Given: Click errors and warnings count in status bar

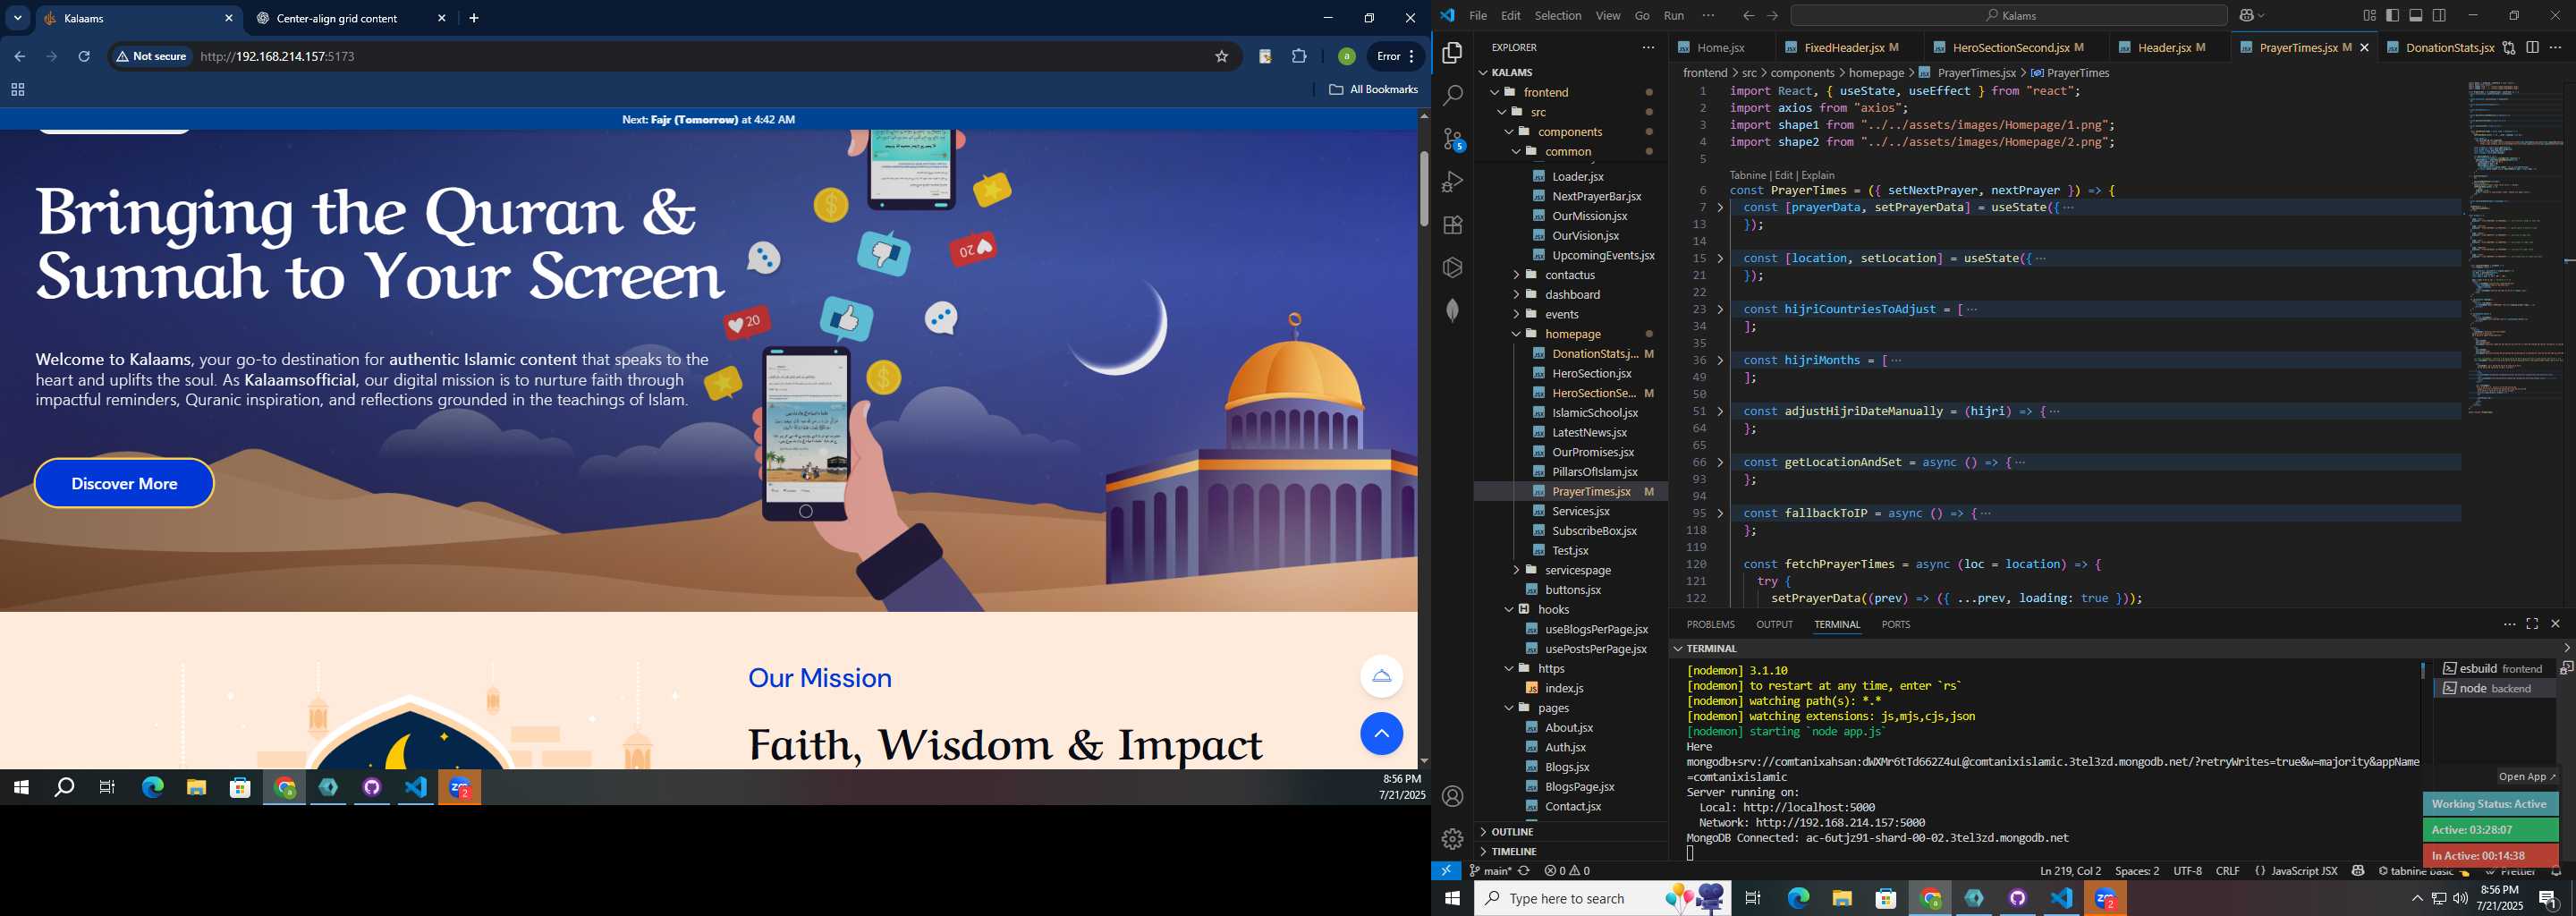Looking at the screenshot, I should (x=1567, y=871).
